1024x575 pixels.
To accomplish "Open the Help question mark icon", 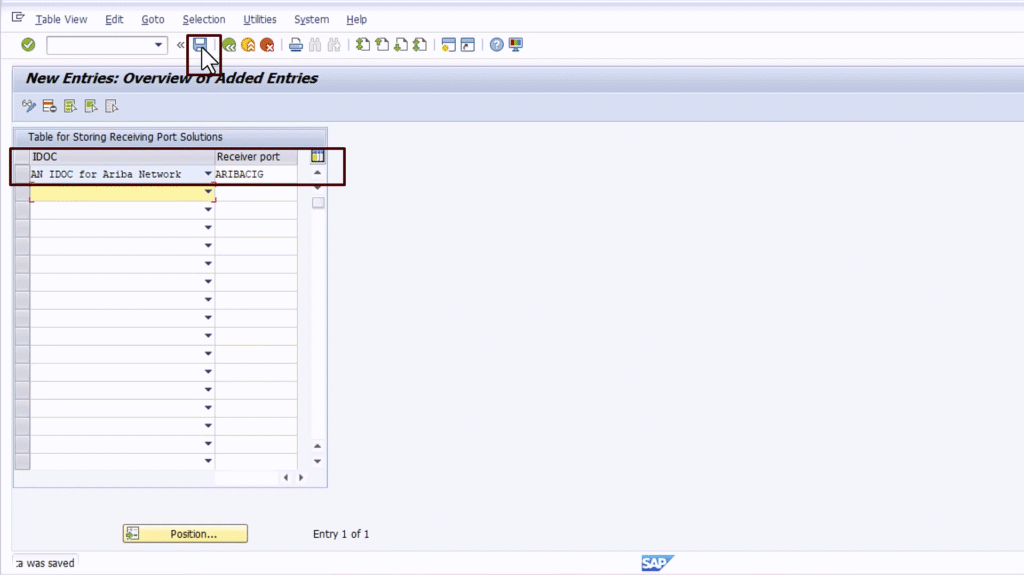I will tap(497, 44).
